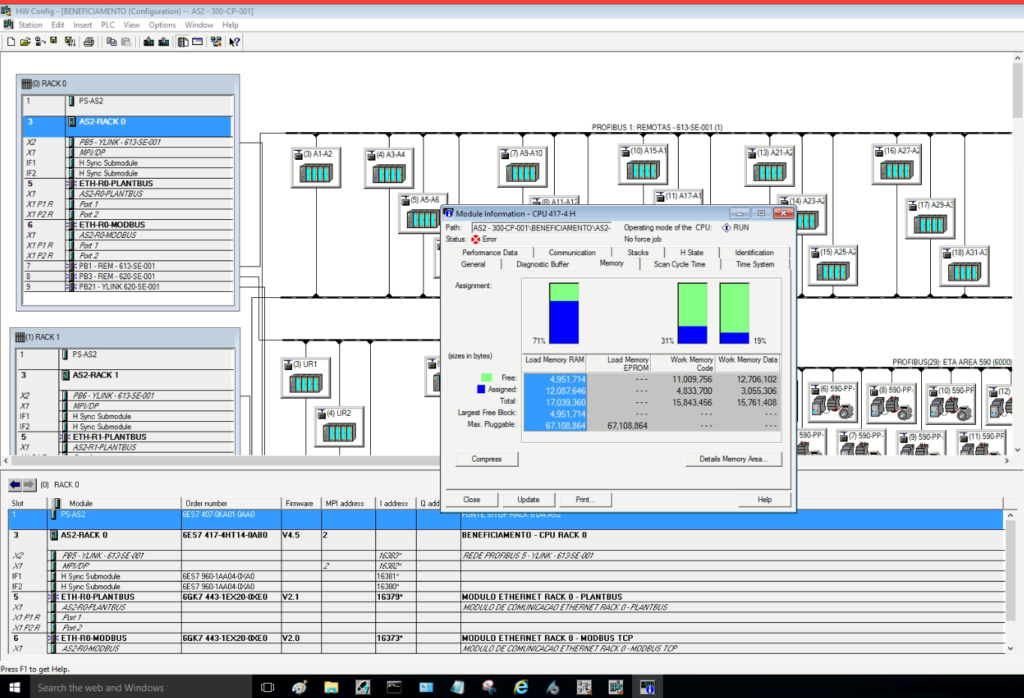Click the blue Assigned legend swatch
The image size is (1024, 698).
[481, 389]
